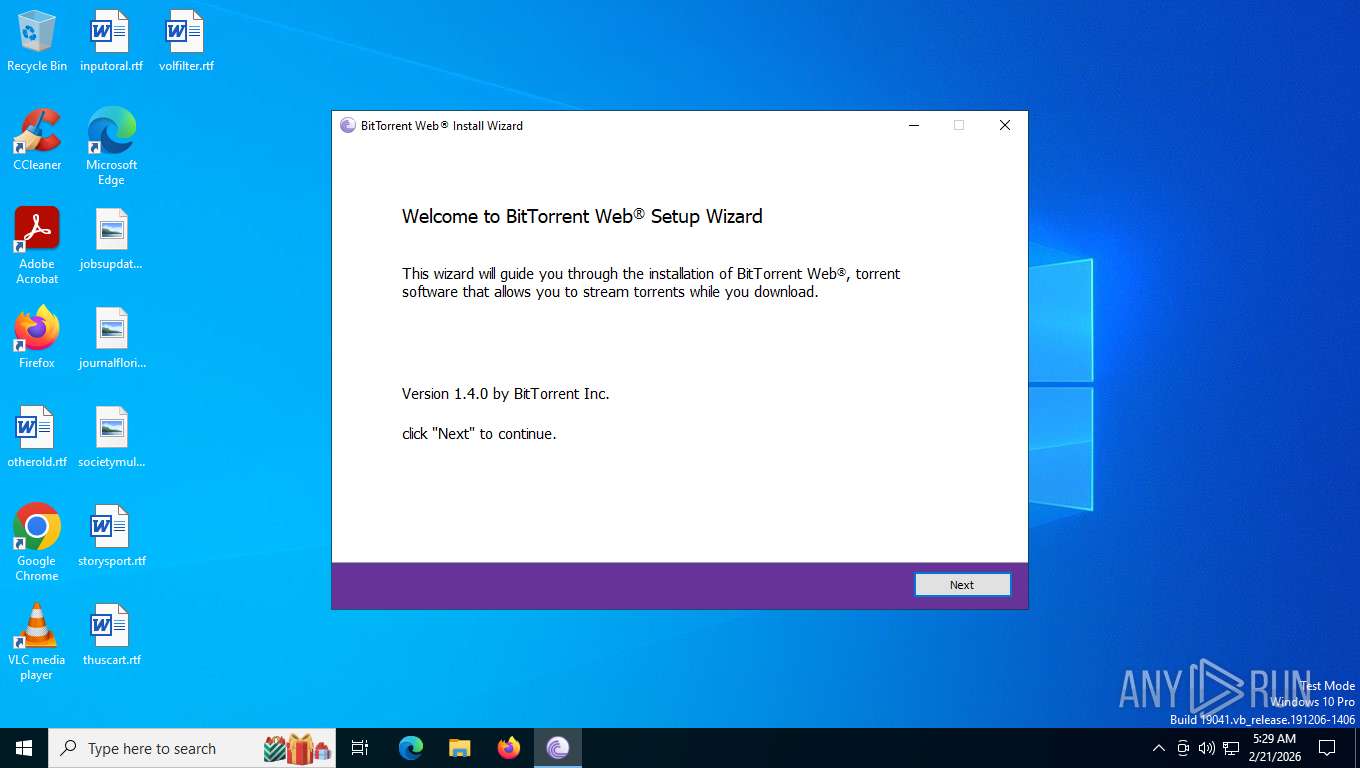Select the societymul... image file on the desktop
Screen dimensions: 1360x768
point(111,437)
